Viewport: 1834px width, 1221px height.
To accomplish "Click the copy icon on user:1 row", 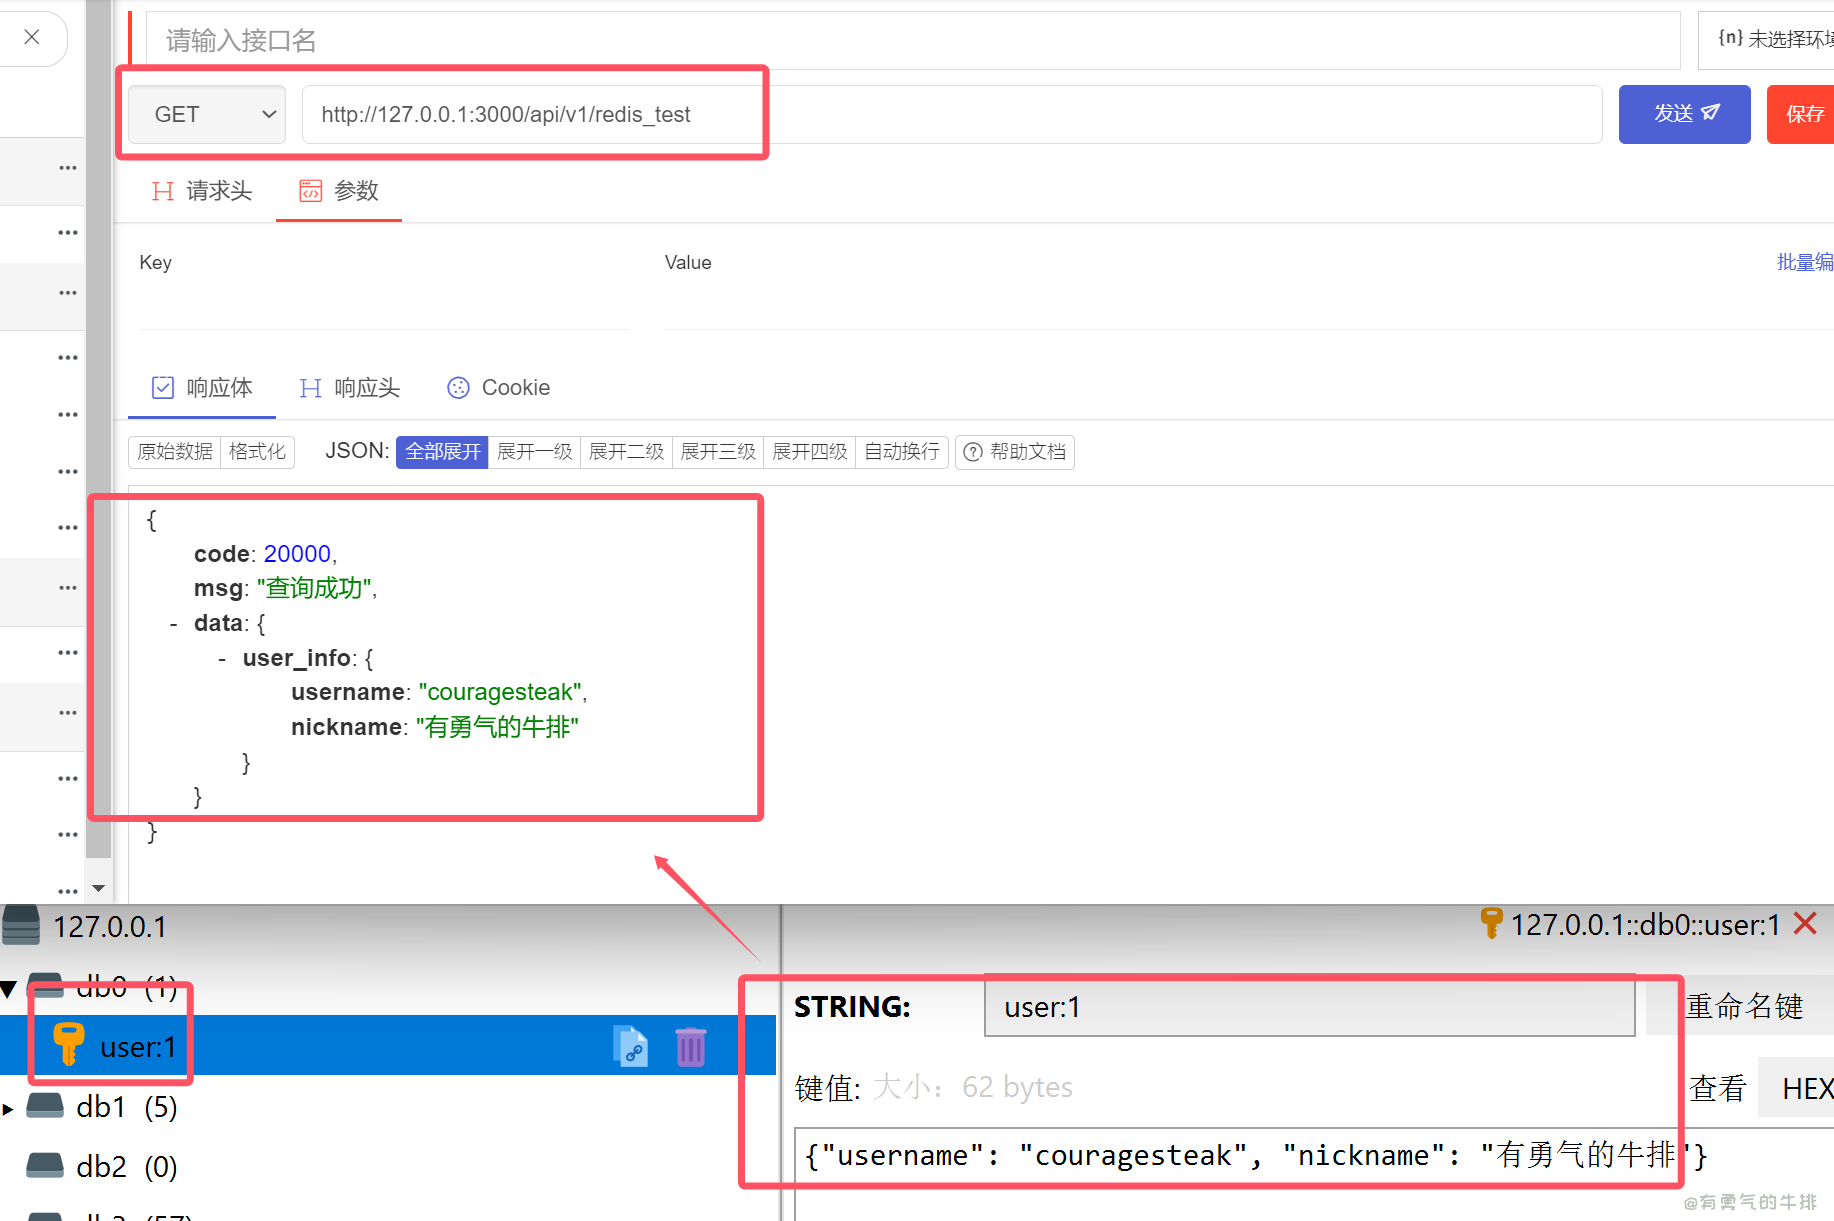I will [x=631, y=1046].
